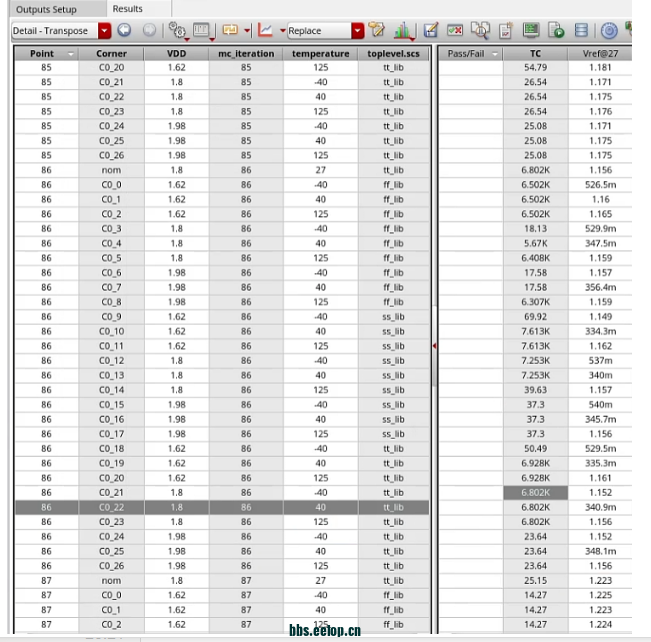
Task: Open the Pass/Fail column filter arrow
Action: [x=495, y=54]
